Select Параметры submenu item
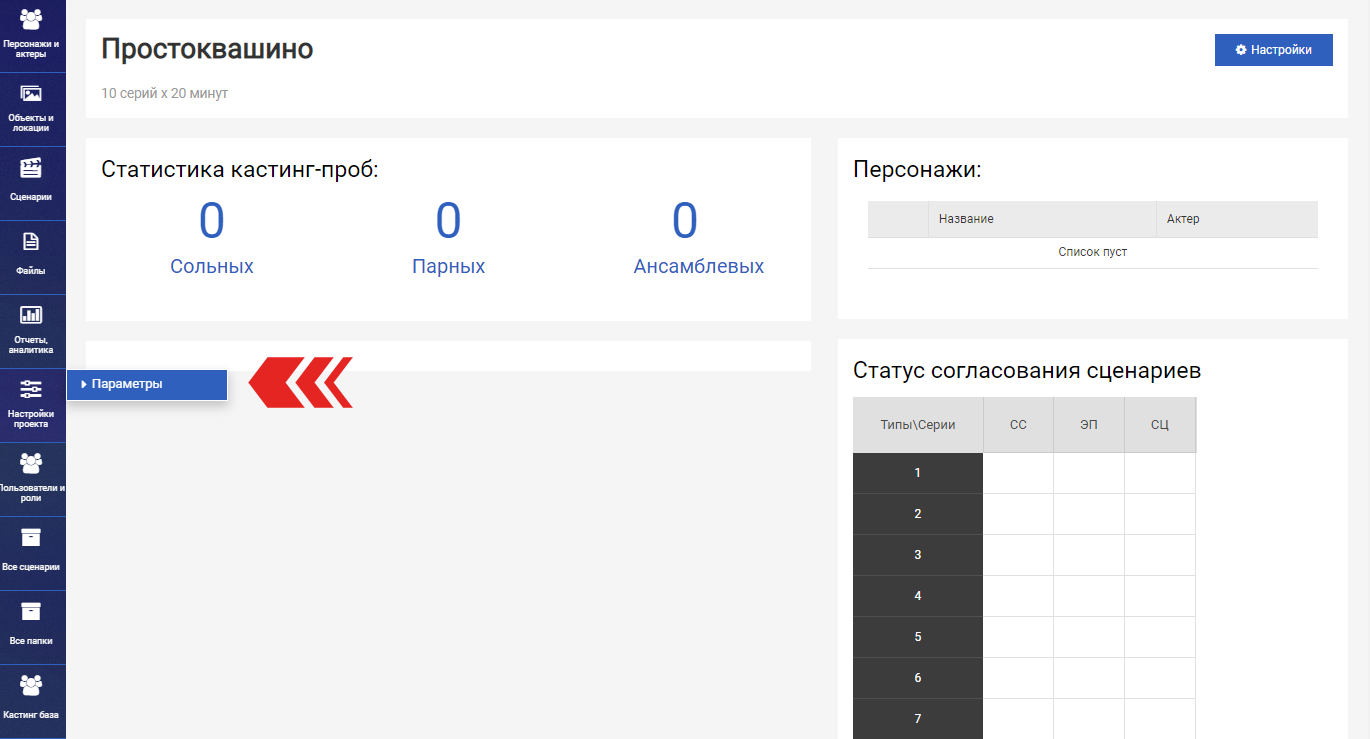 tap(147, 384)
